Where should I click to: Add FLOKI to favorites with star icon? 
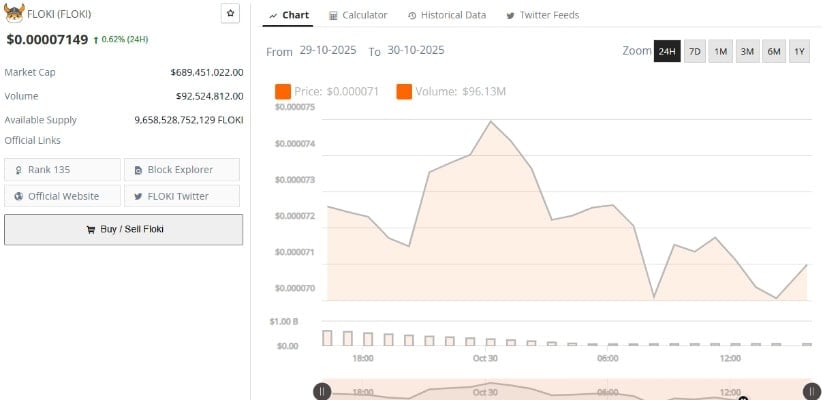230,14
